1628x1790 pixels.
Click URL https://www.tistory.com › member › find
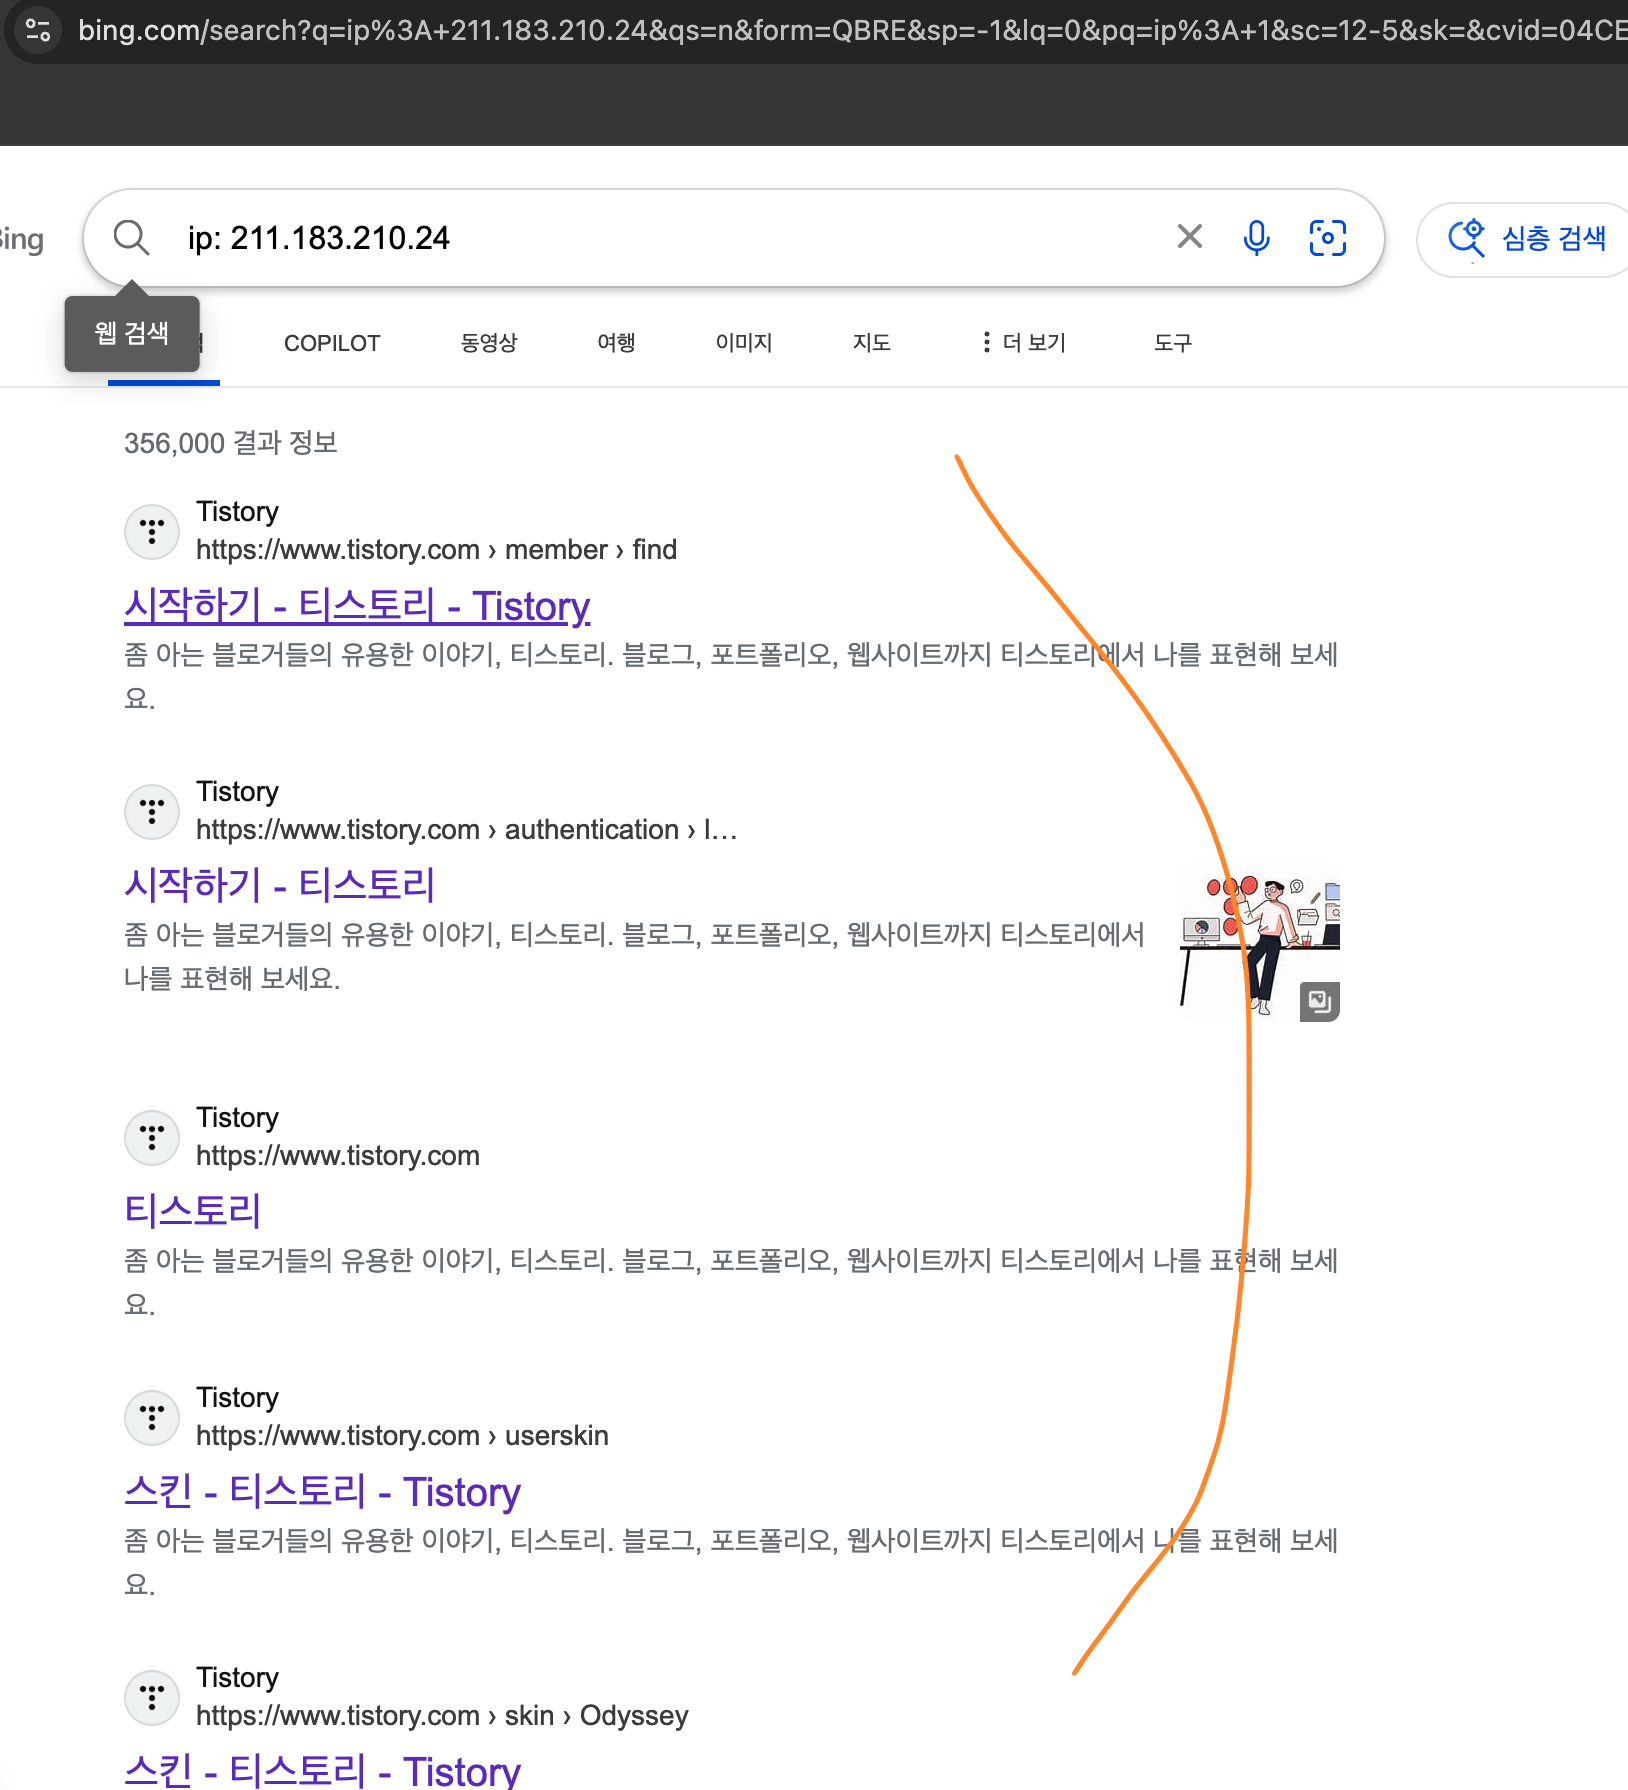pyautogui.click(x=436, y=550)
